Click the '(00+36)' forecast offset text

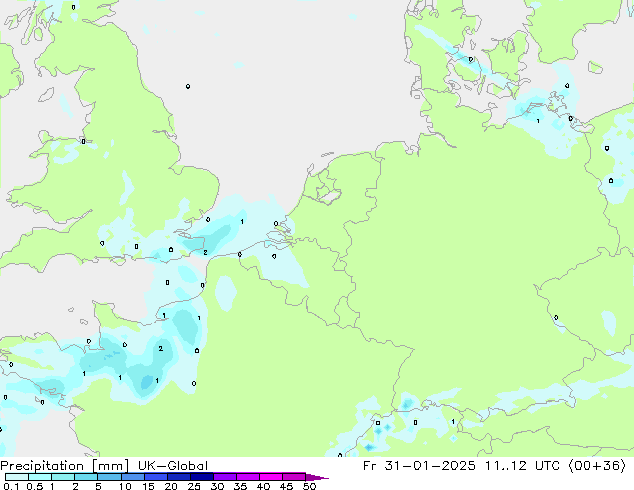click(x=597, y=466)
